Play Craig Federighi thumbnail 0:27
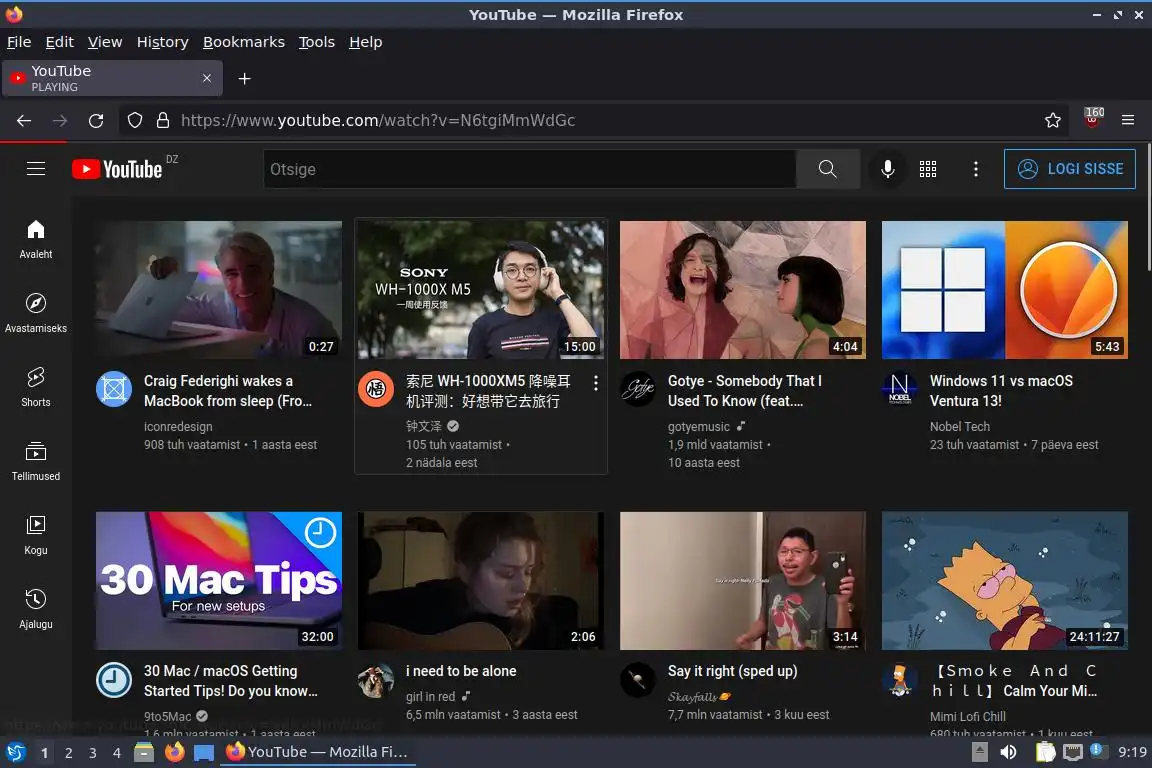Image resolution: width=1152 pixels, height=768 pixels. pyautogui.click(x=219, y=290)
